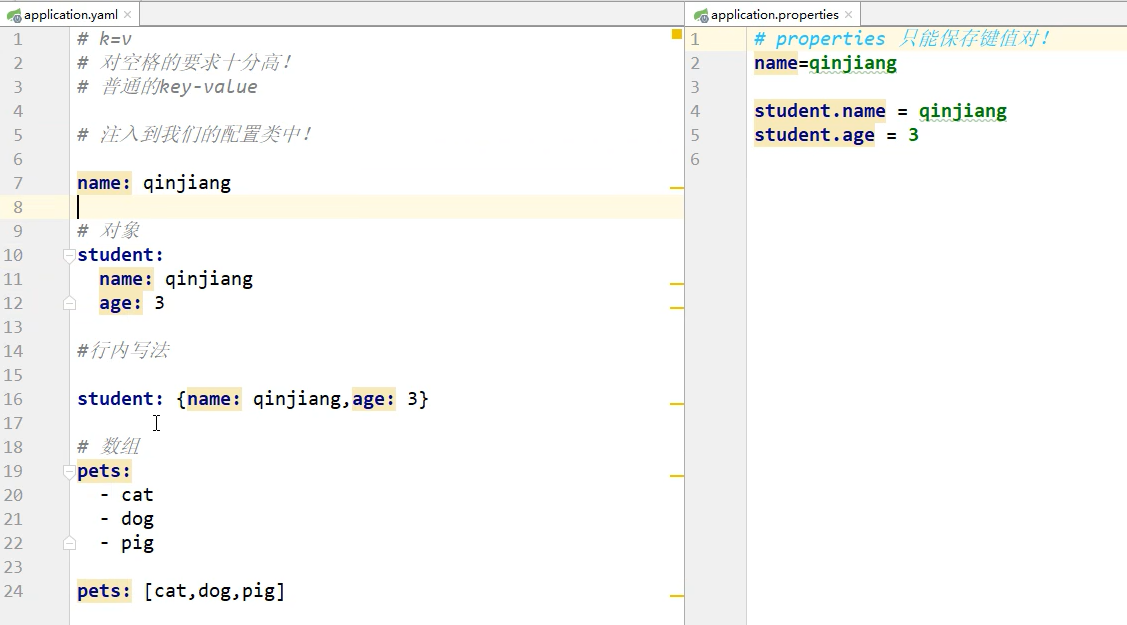Close the application.properties tab
This screenshot has height=625, width=1127.
849,15
